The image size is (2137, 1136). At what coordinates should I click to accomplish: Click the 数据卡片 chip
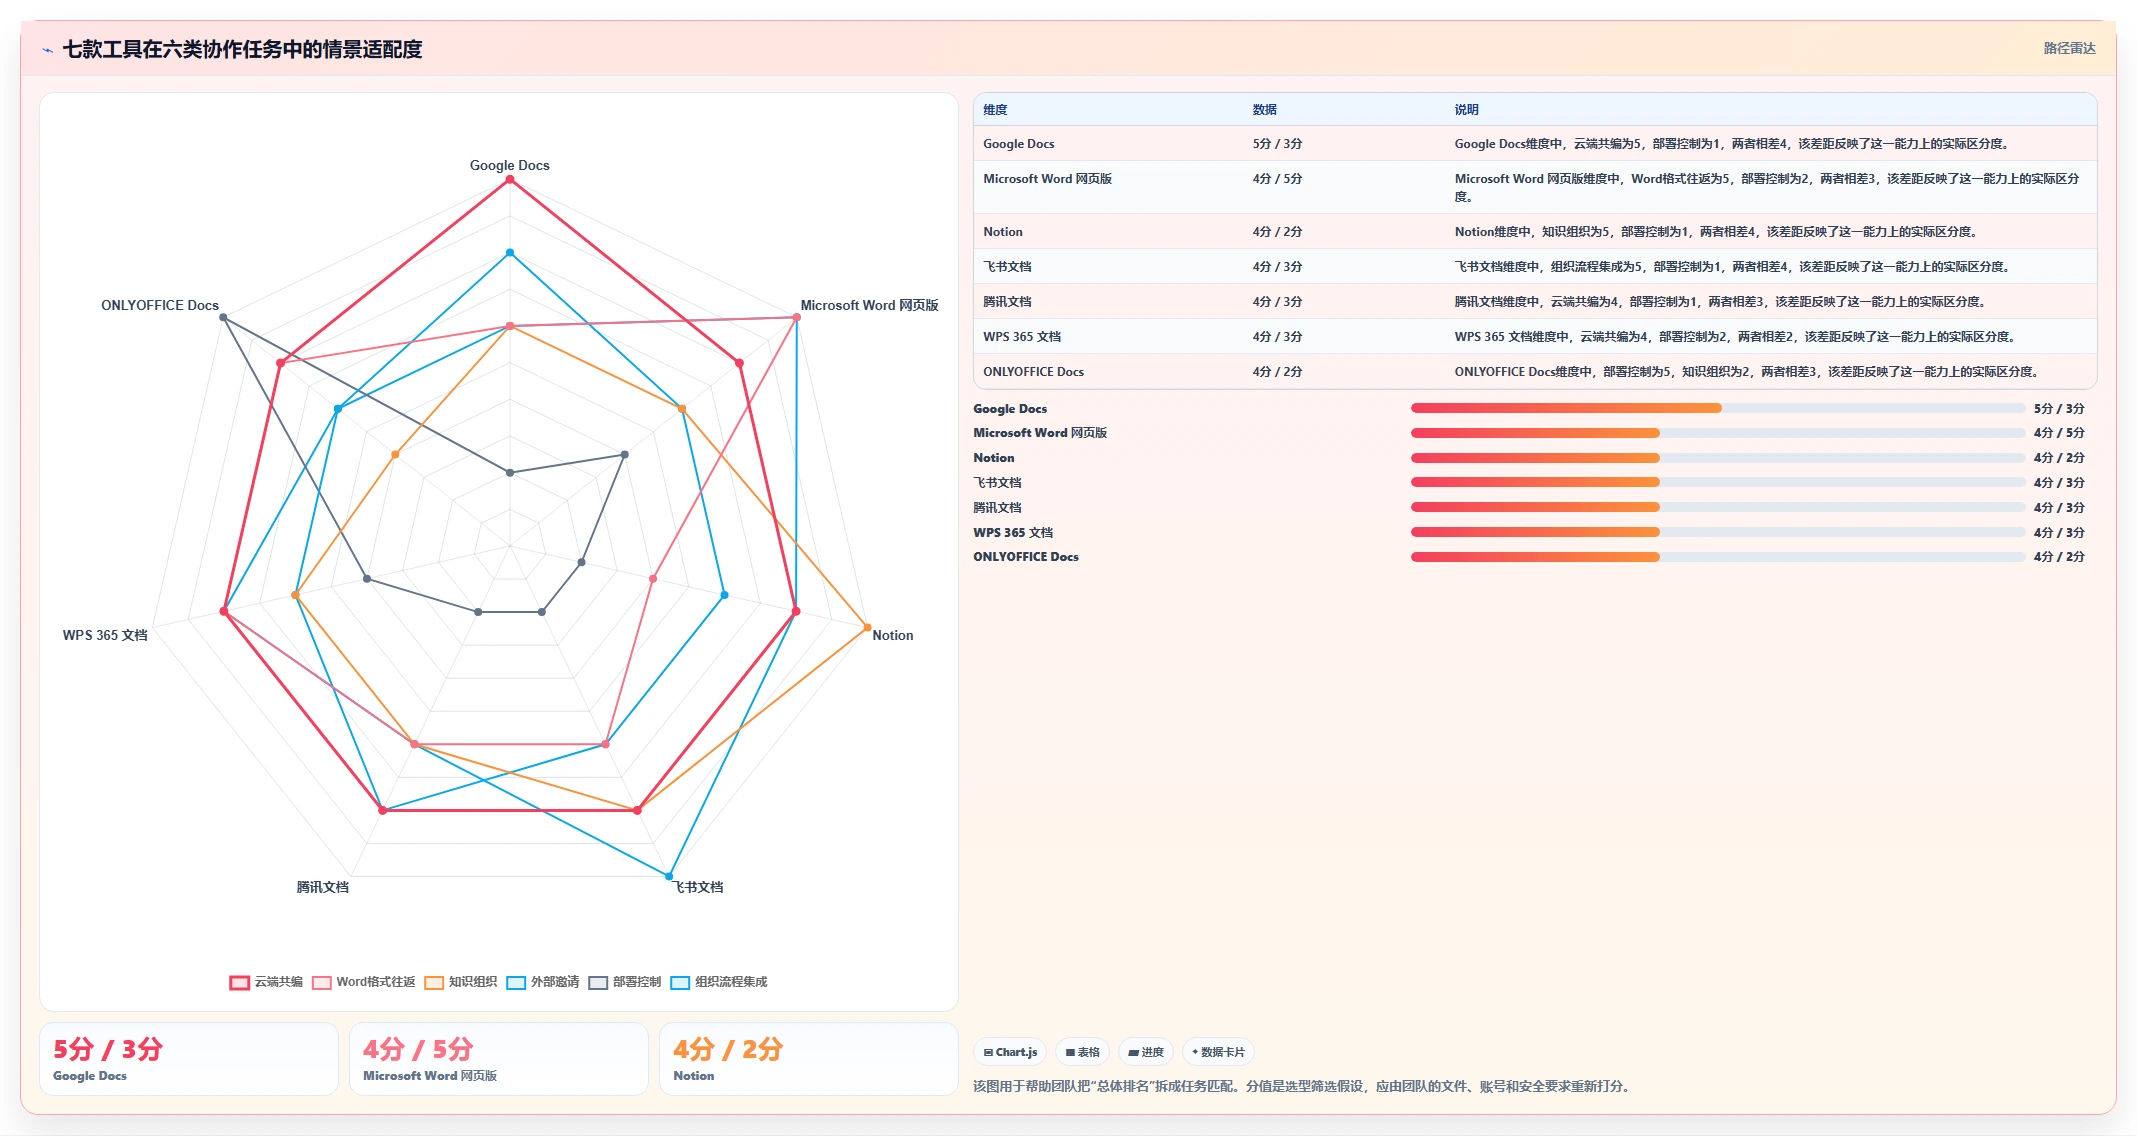point(1218,1052)
